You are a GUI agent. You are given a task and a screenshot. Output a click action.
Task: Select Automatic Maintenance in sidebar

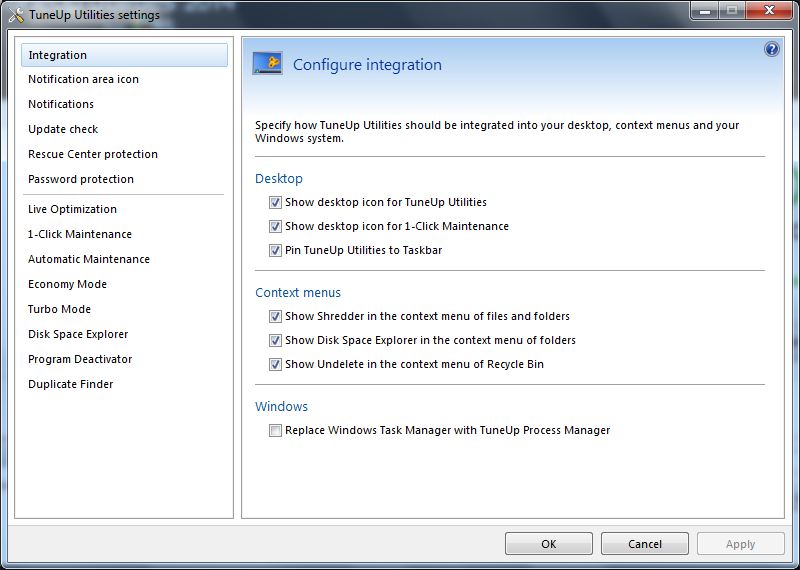click(x=124, y=259)
